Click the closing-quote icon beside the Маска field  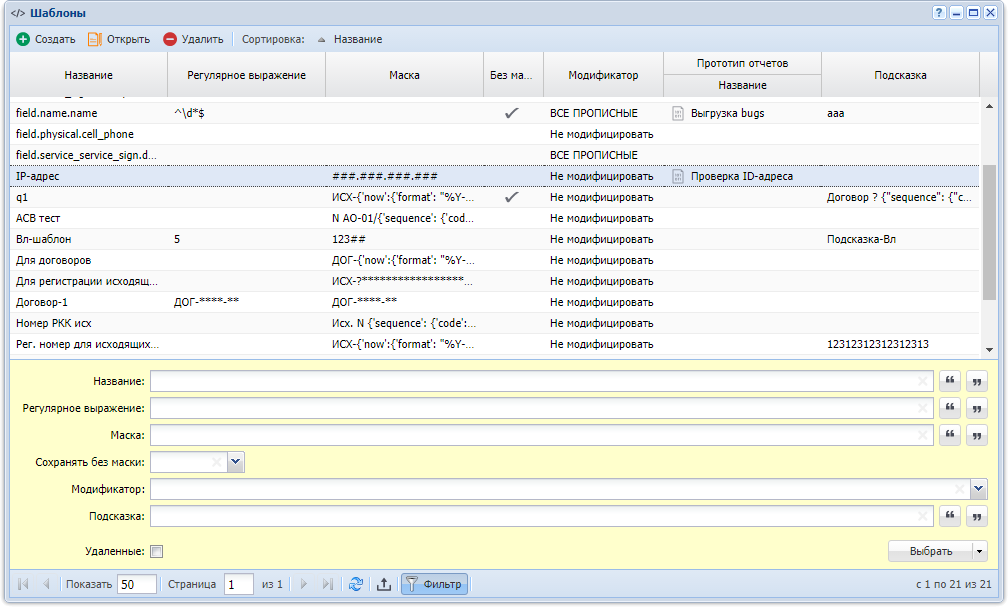(976, 435)
